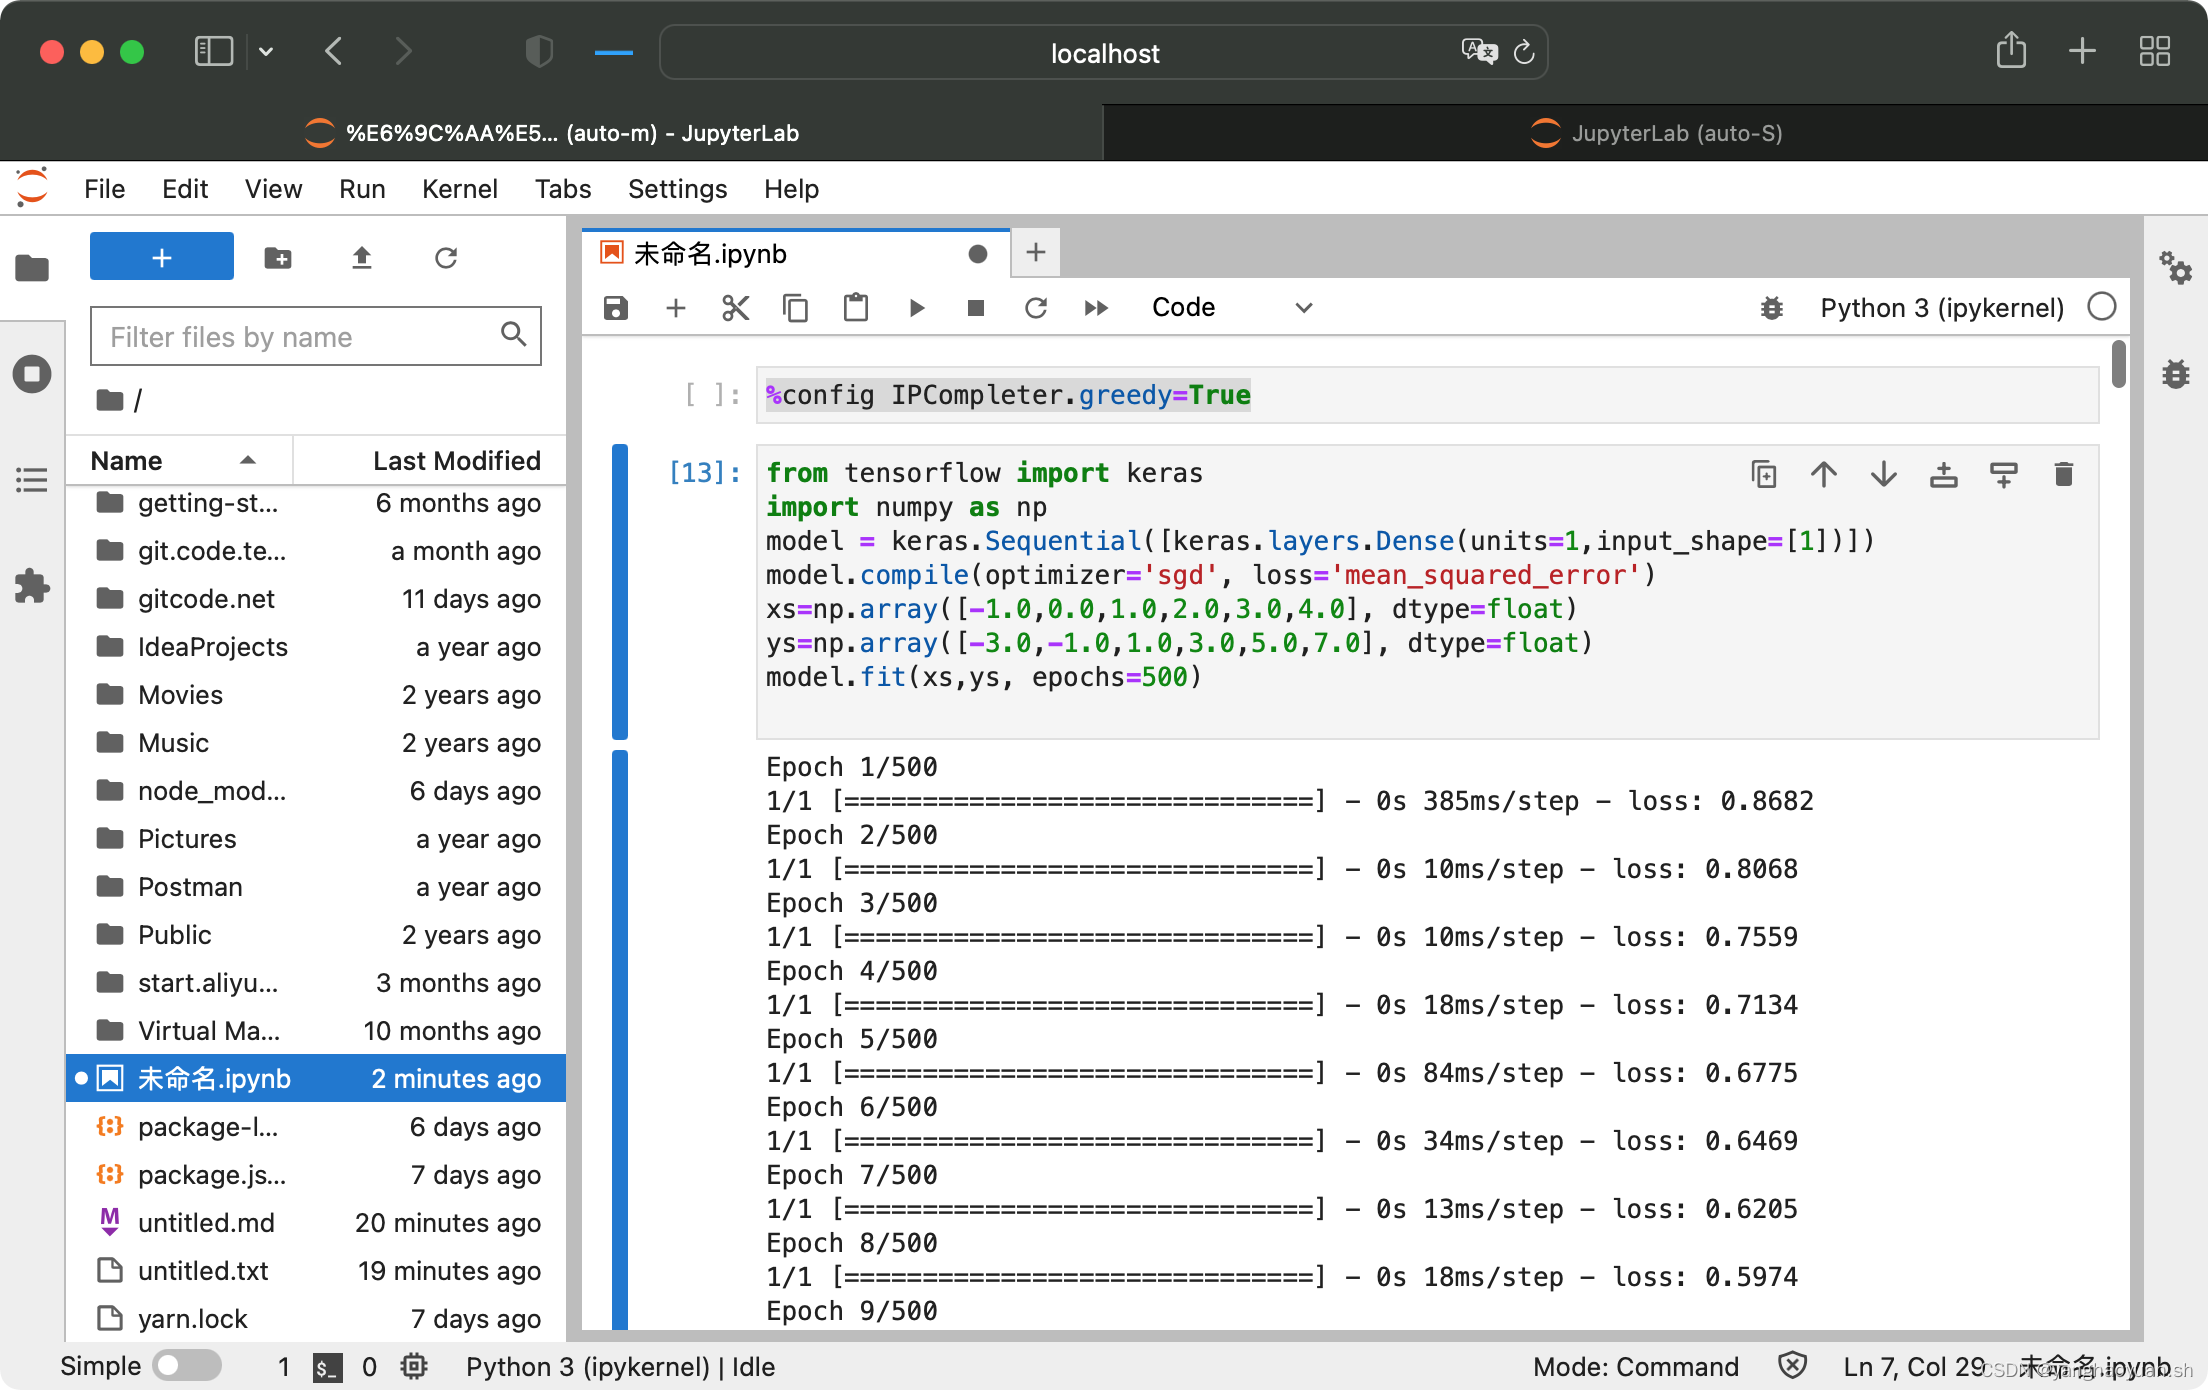Screen dimensions: 2208x1390
Task: Collapse cell 13 input via blue bar
Action: pos(620,592)
